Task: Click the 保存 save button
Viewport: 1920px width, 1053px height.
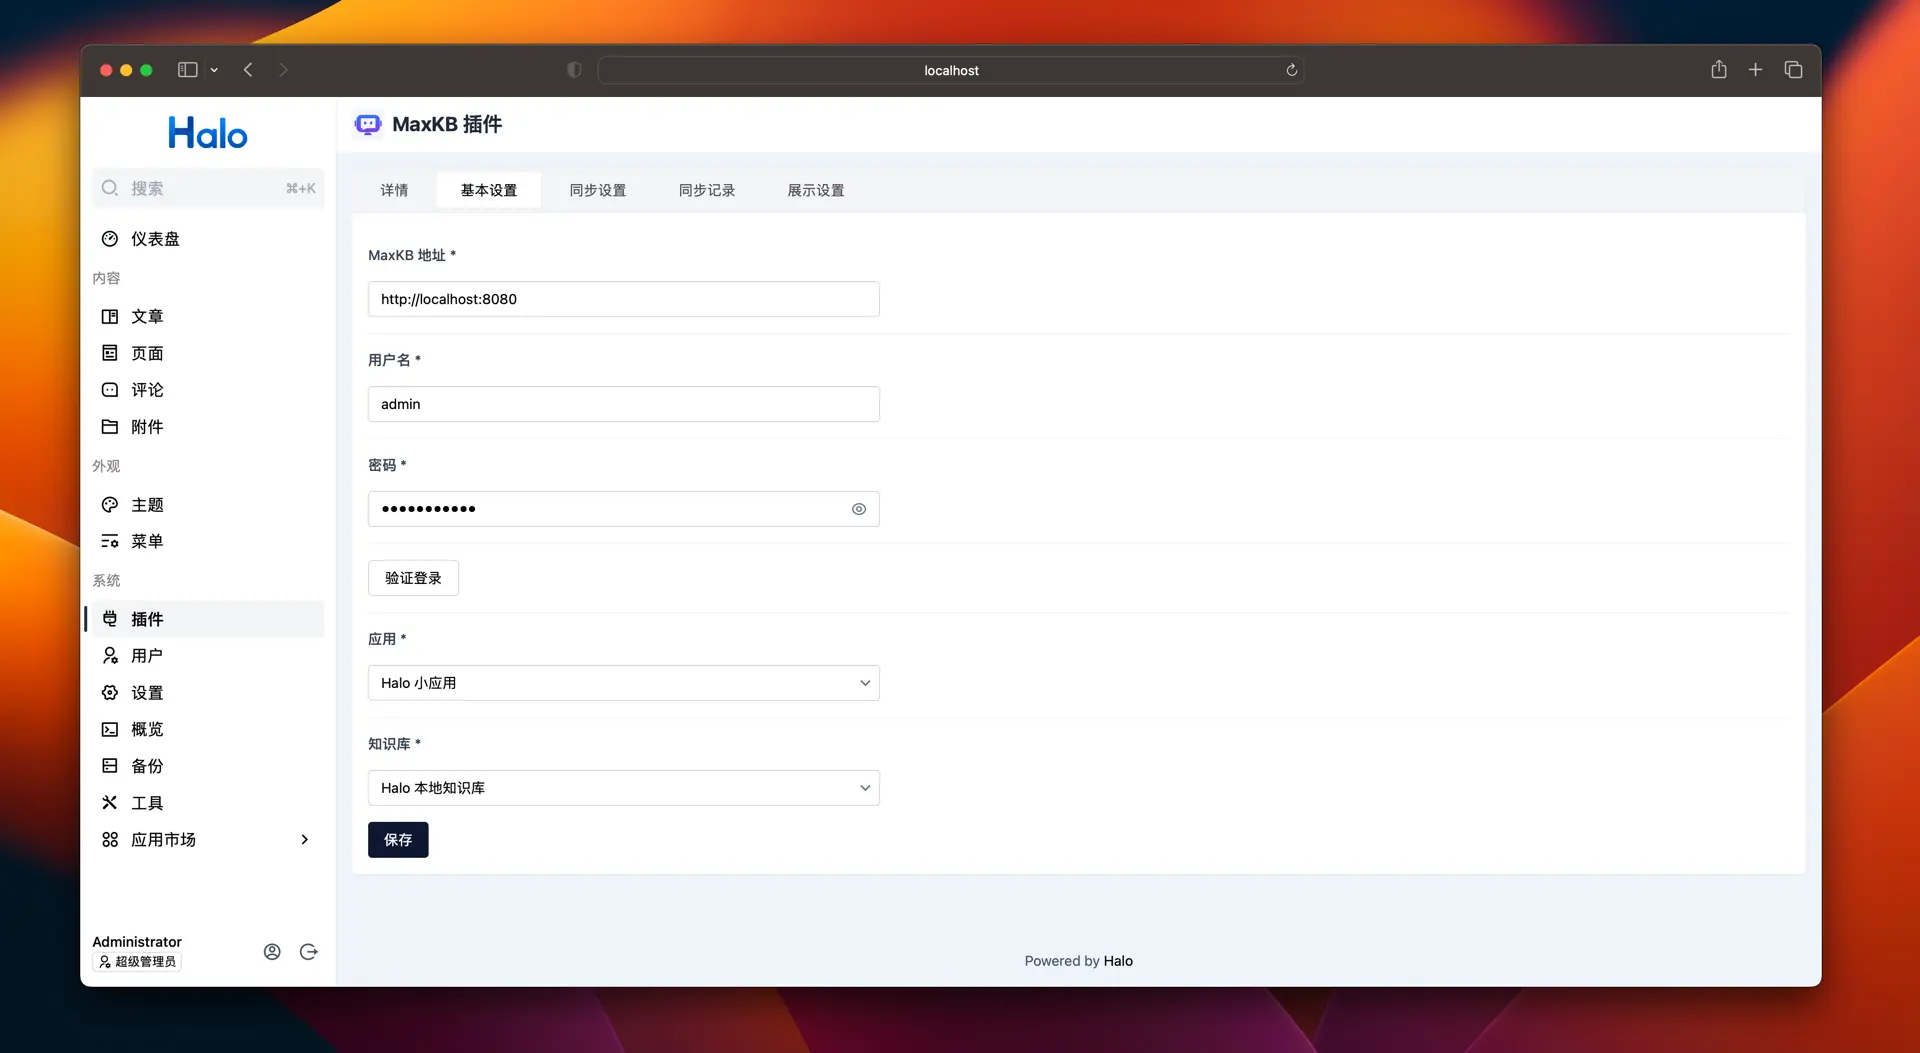Action: coord(398,840)
